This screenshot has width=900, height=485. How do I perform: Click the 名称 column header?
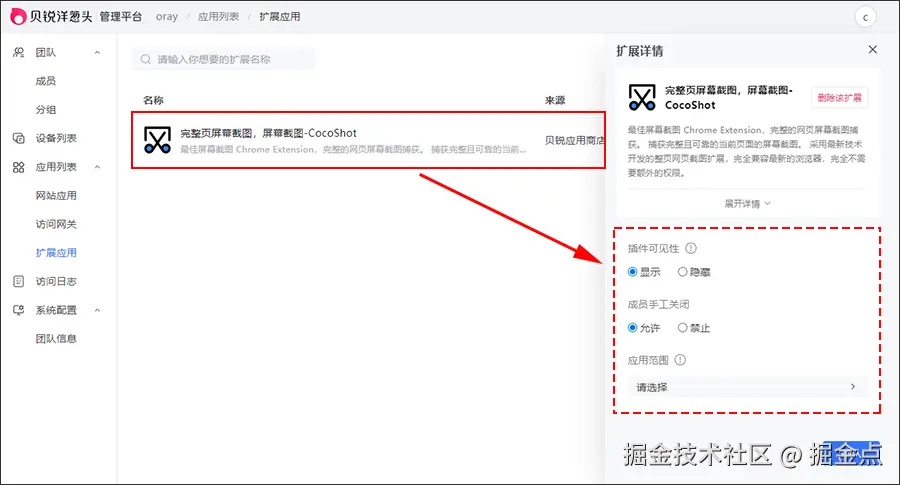[153, 100]
